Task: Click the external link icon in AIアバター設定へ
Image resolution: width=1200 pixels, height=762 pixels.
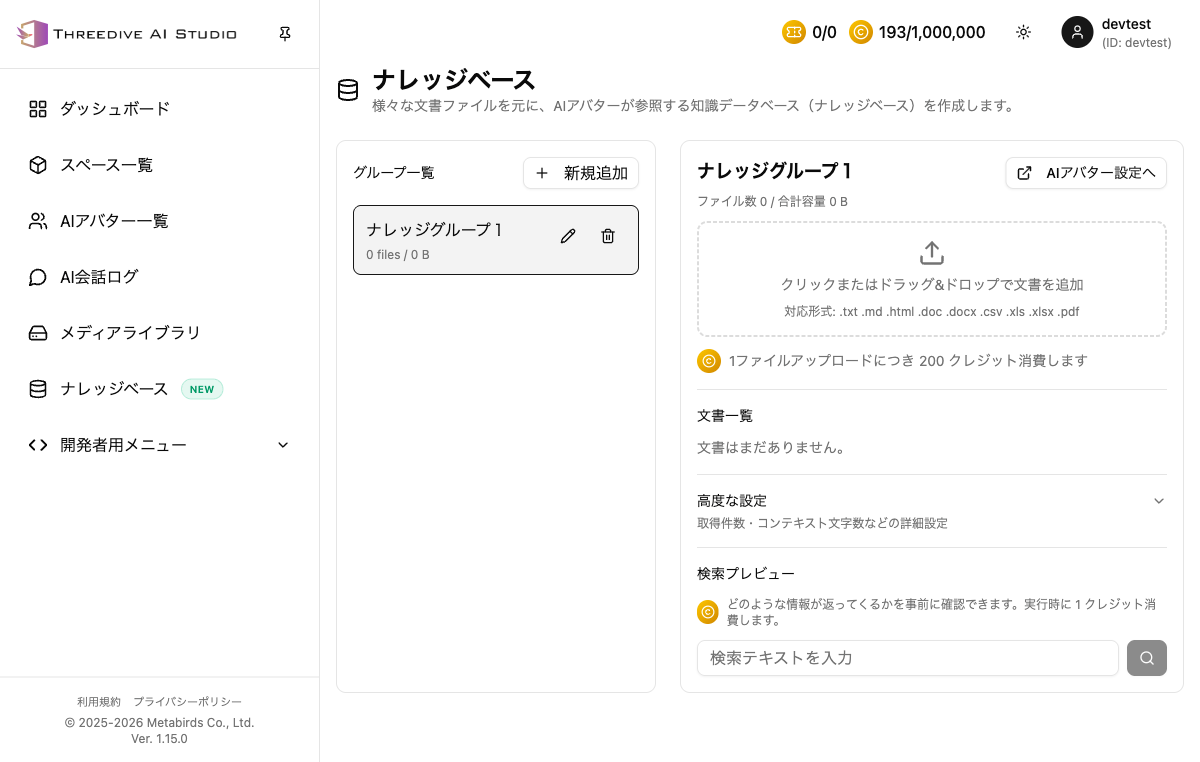Action: pos(1024,173)
